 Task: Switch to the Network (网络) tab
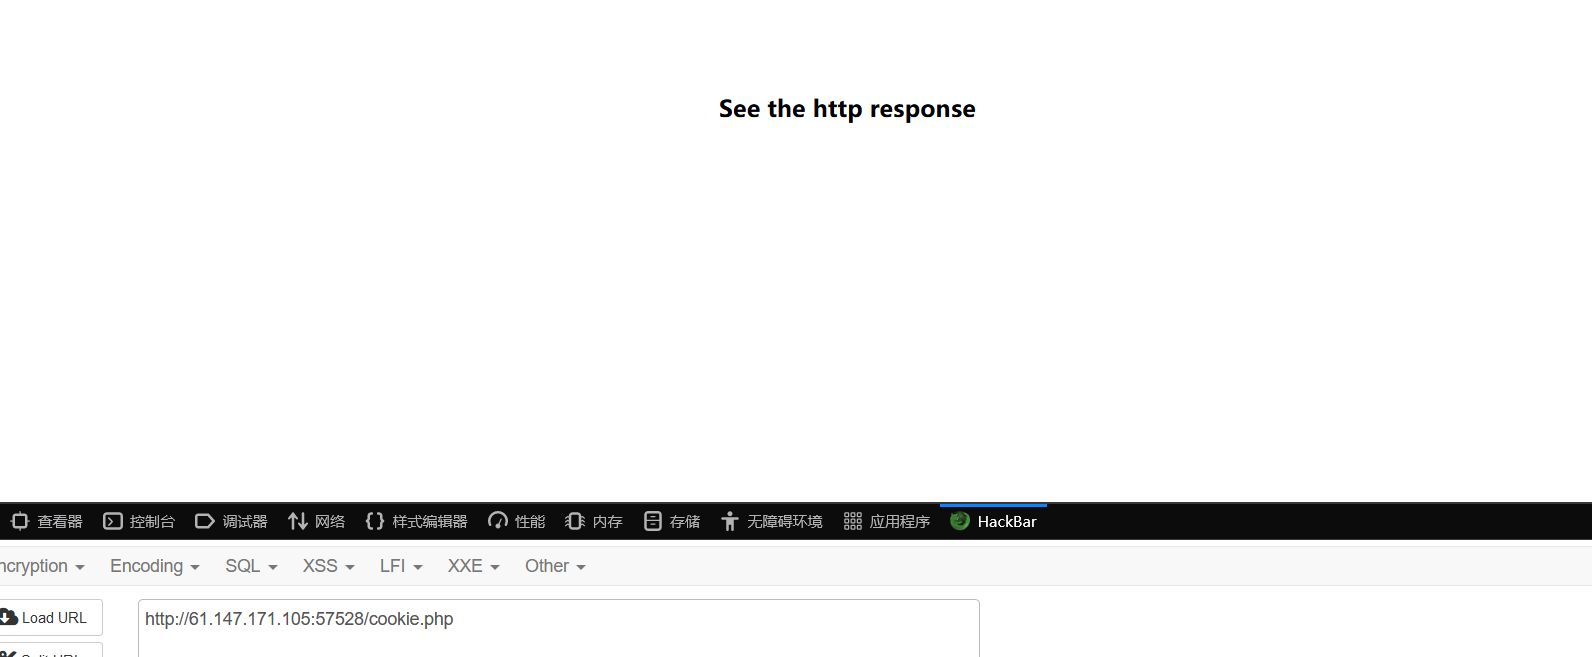316,522
